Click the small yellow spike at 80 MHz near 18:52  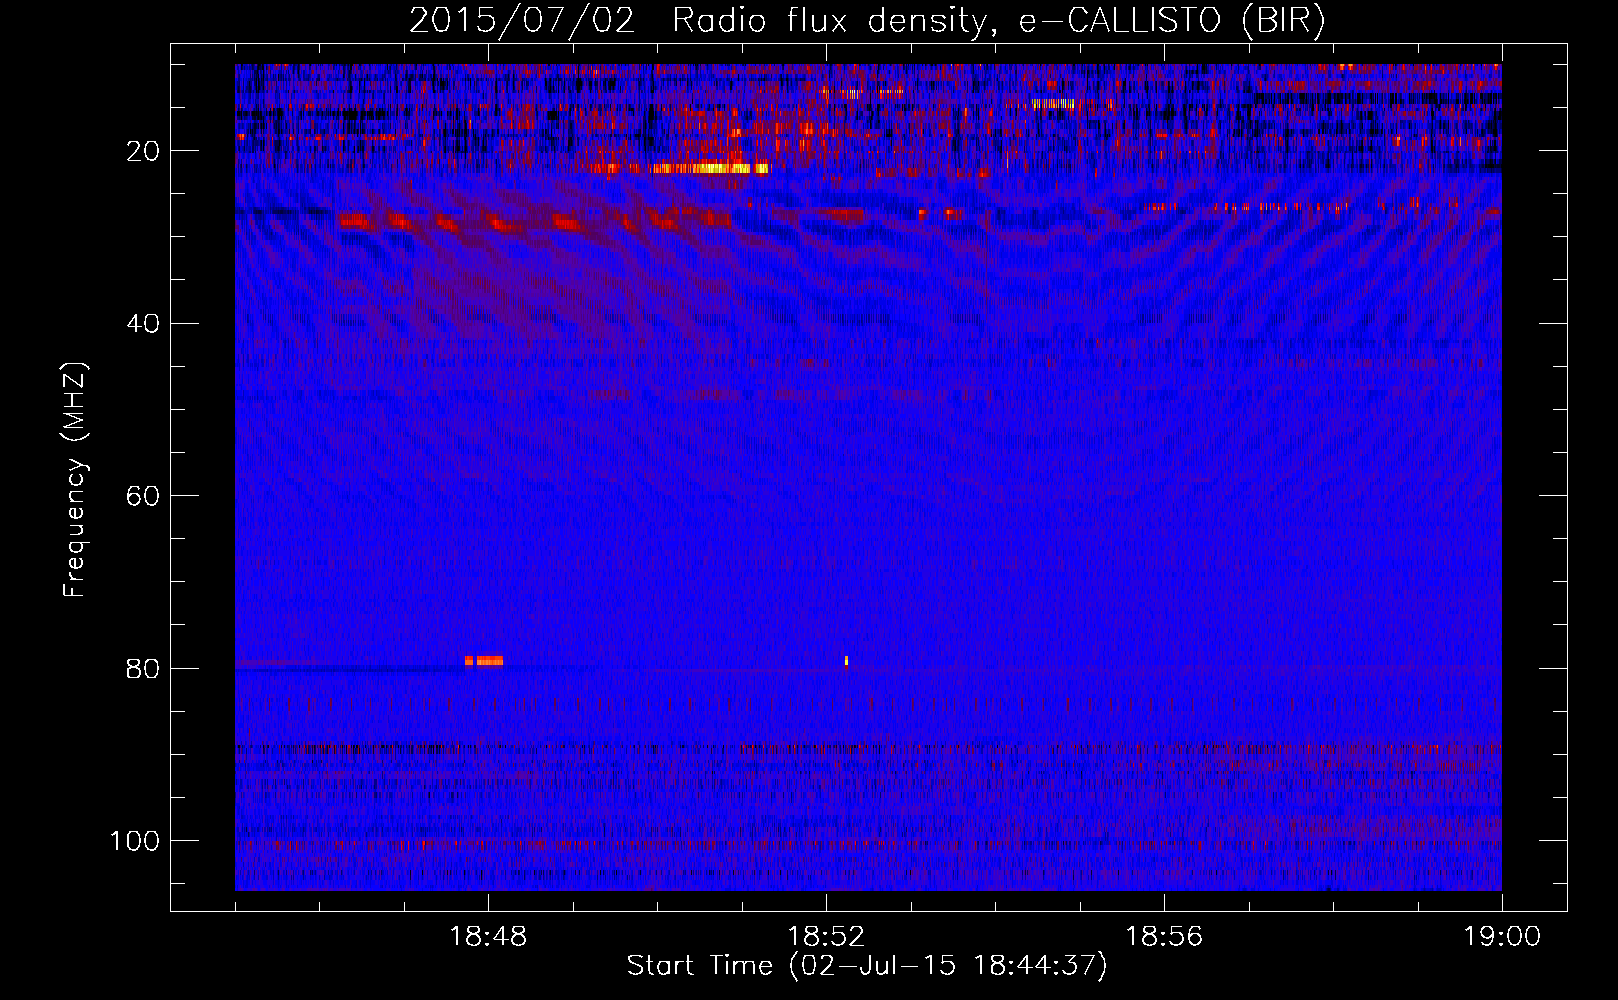(846, 660)
